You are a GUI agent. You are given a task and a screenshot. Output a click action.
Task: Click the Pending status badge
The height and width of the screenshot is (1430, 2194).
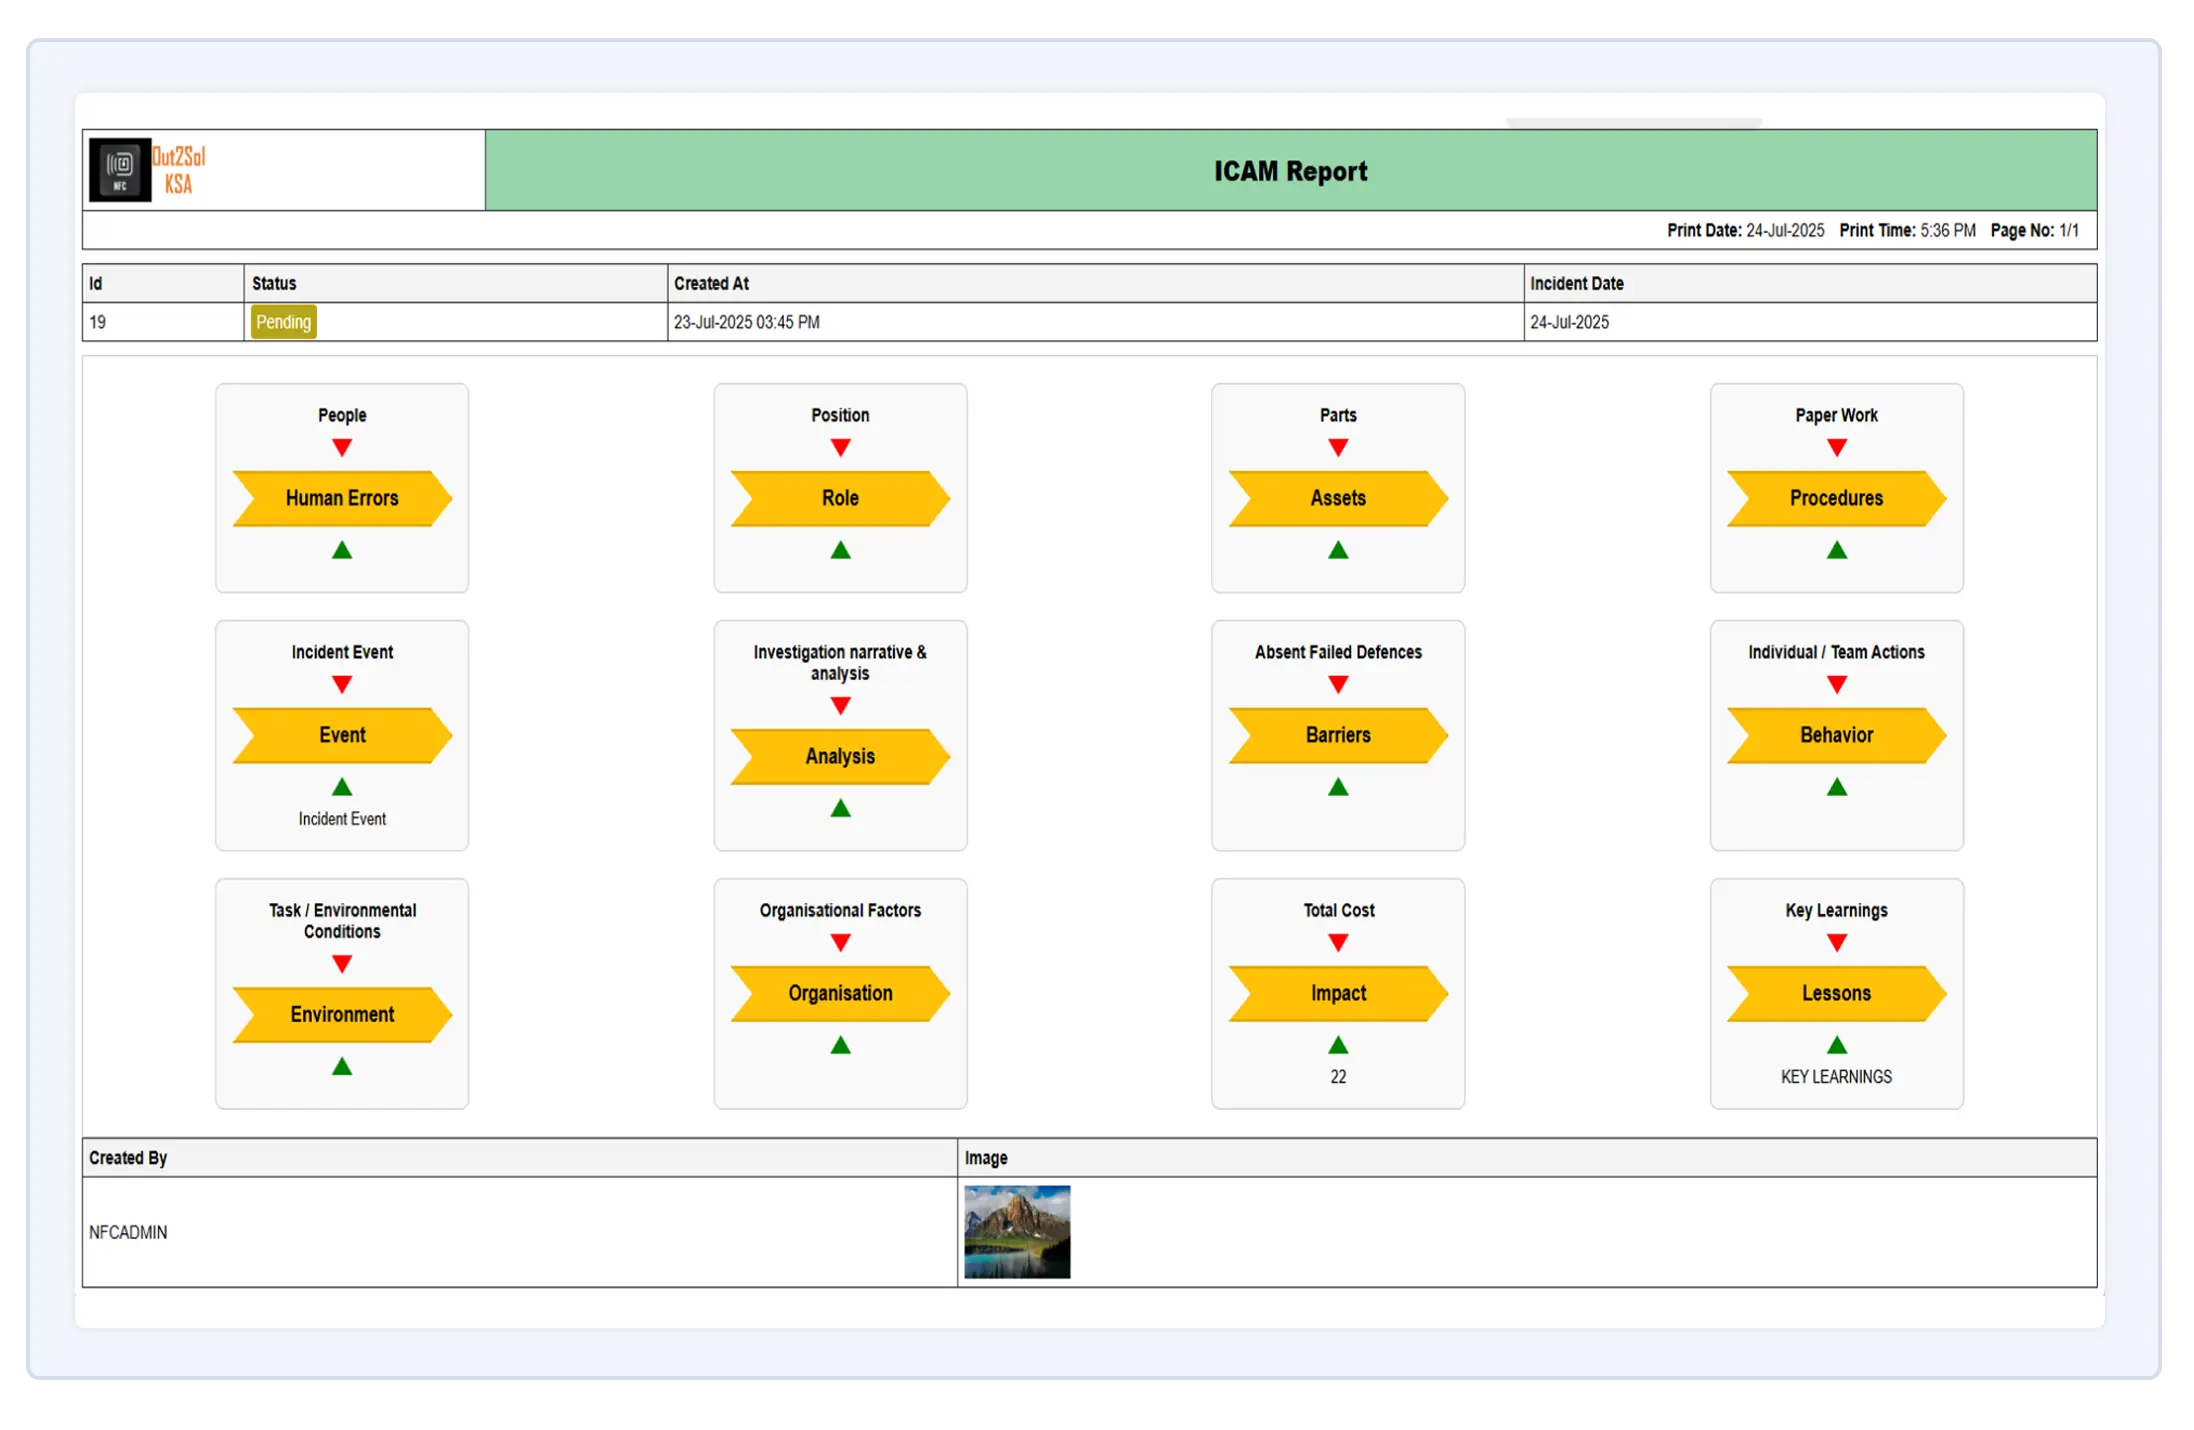coord(283,322)
